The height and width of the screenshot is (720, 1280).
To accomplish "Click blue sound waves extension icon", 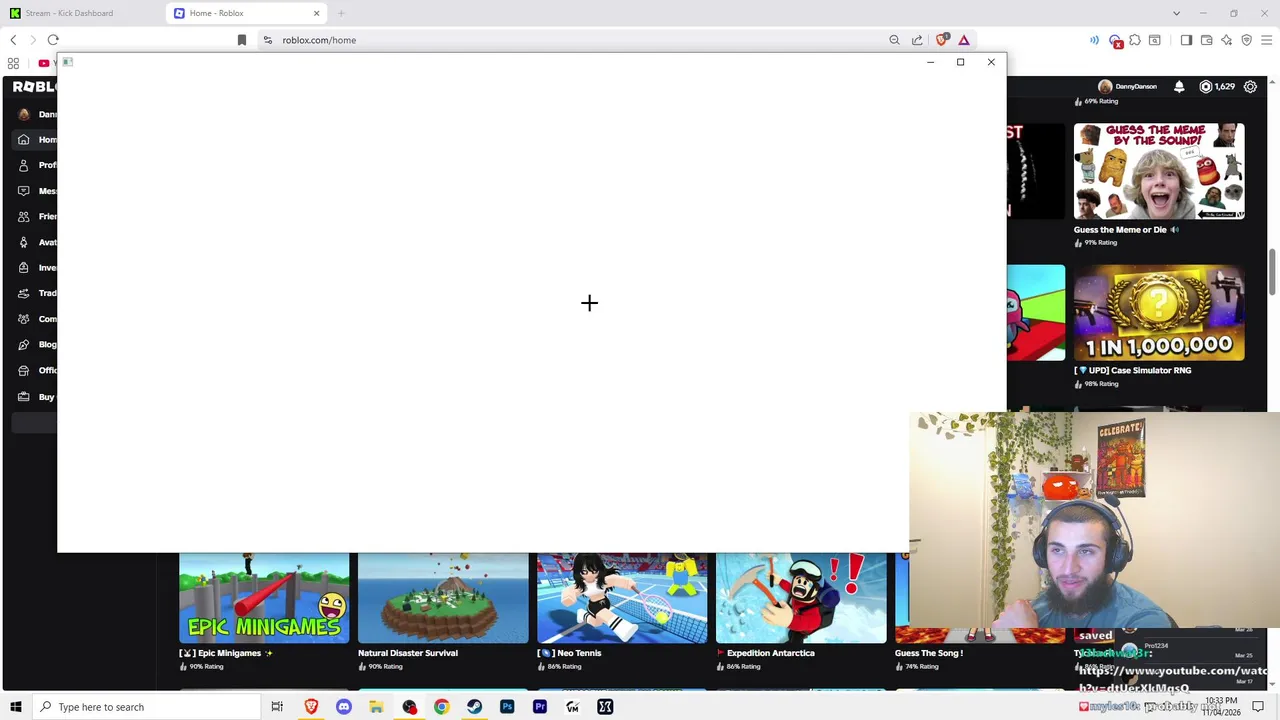I will tap(1094, 40).
